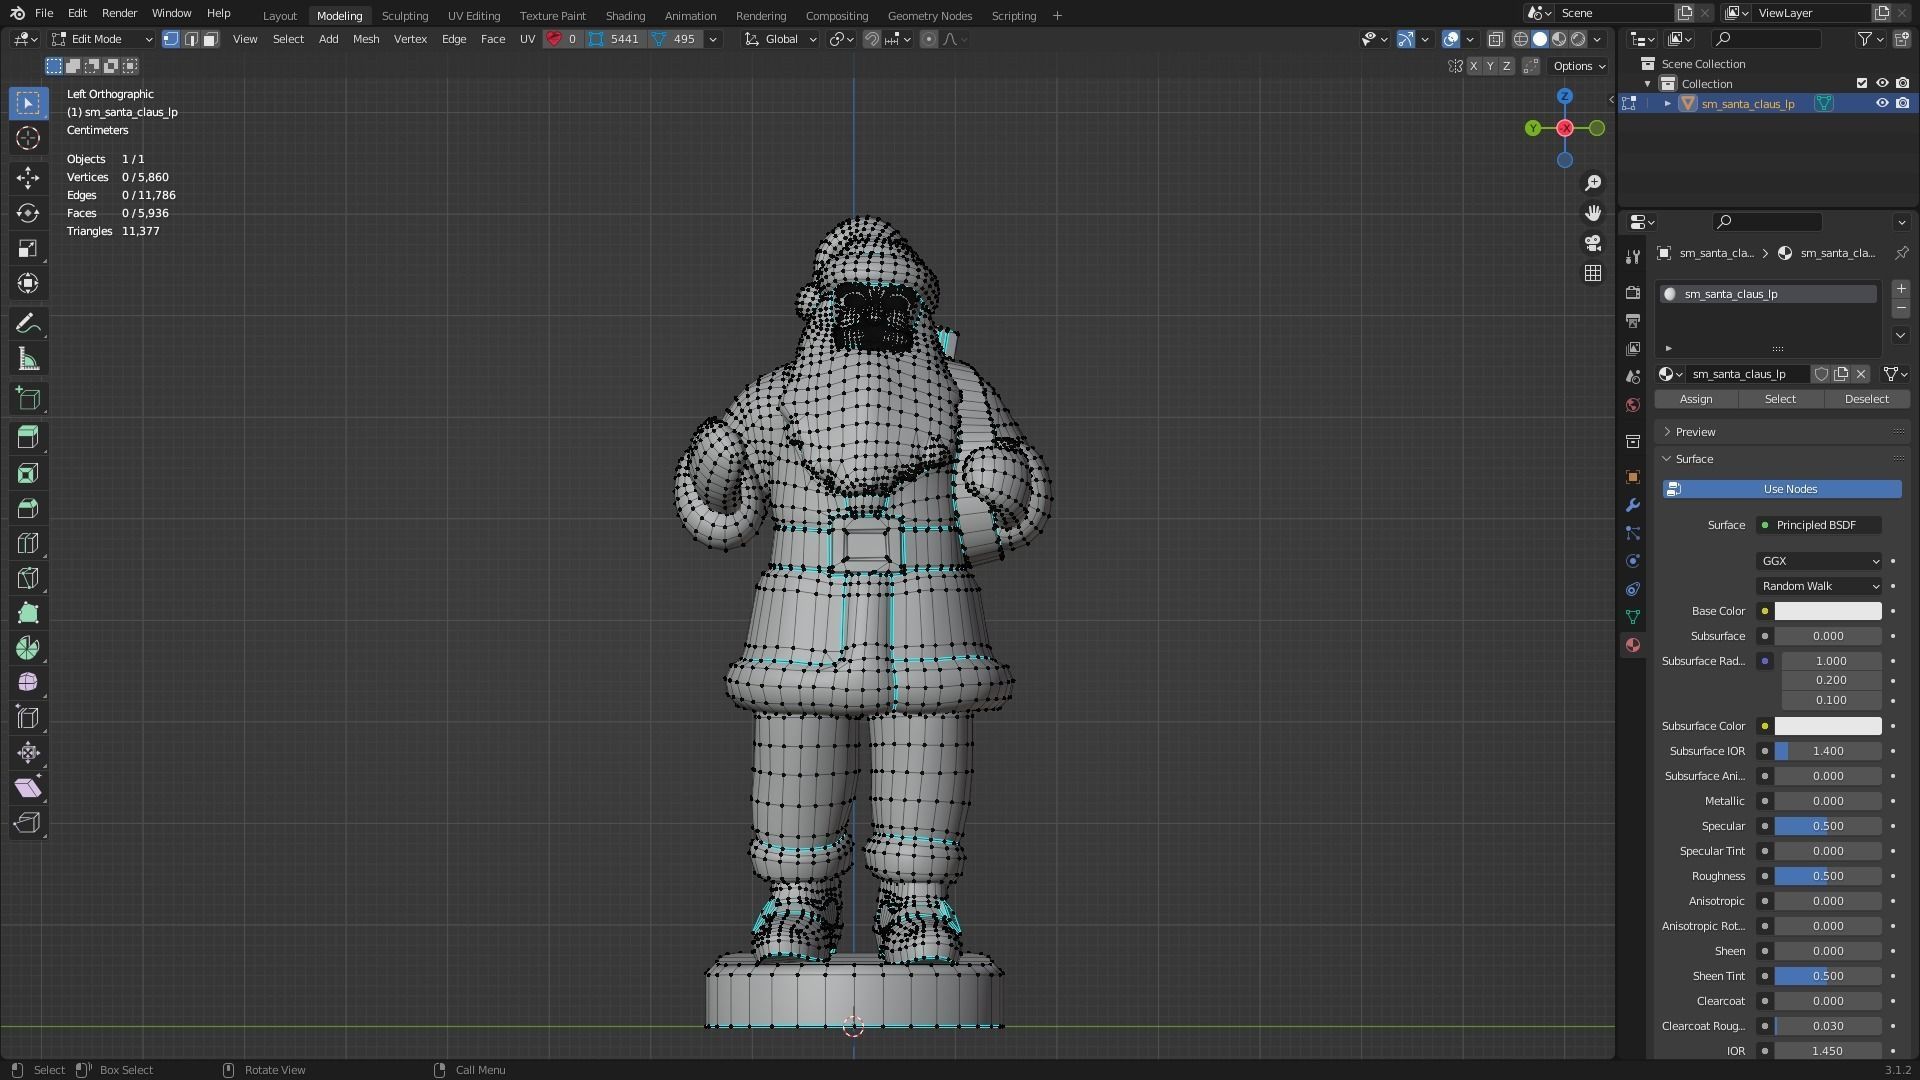Select the Inset Faces tool
This screenshot has height=1080, width=1920.
pyautogui.click(x=28, y=473)
